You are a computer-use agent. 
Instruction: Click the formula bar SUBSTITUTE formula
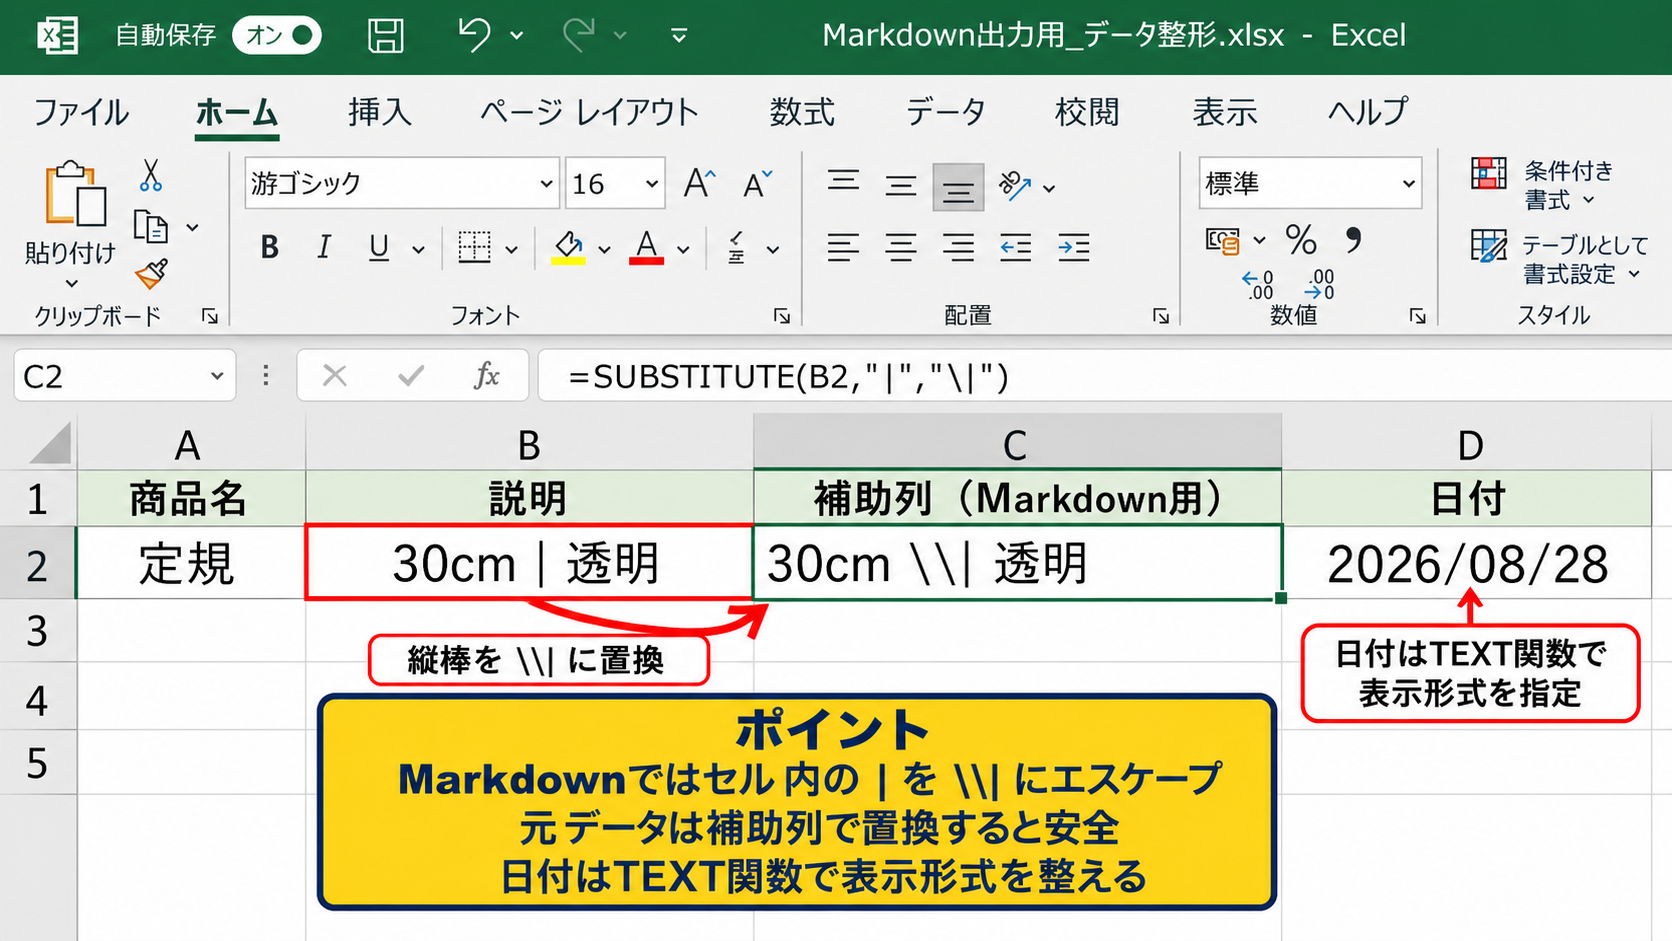[x=788, y=377]
